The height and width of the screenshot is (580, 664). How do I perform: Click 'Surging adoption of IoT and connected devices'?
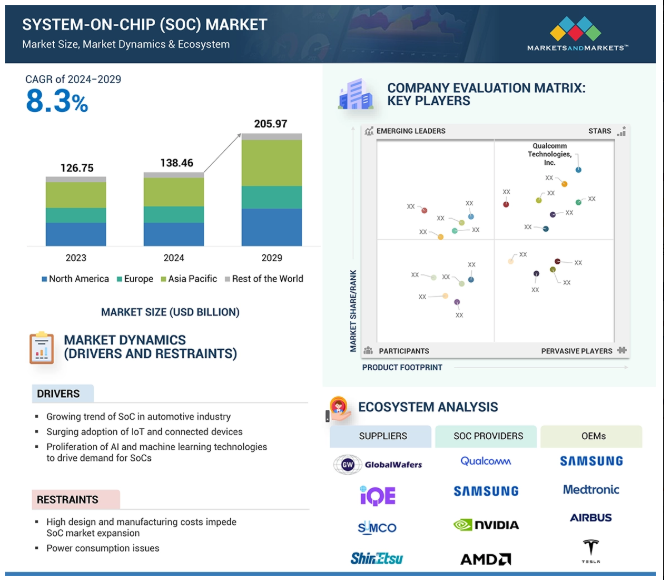click(144, 431)
